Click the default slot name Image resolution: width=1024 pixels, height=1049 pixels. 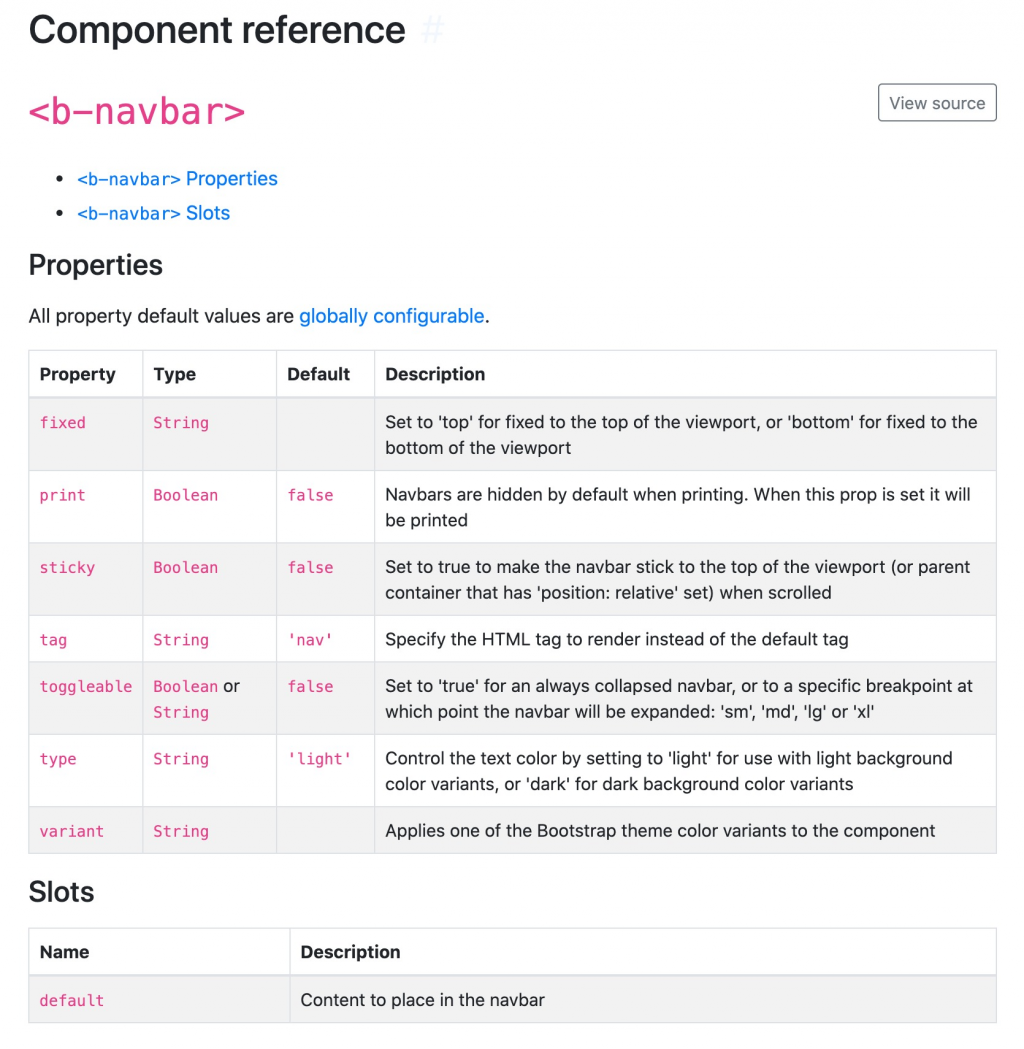click(71, 1000)
